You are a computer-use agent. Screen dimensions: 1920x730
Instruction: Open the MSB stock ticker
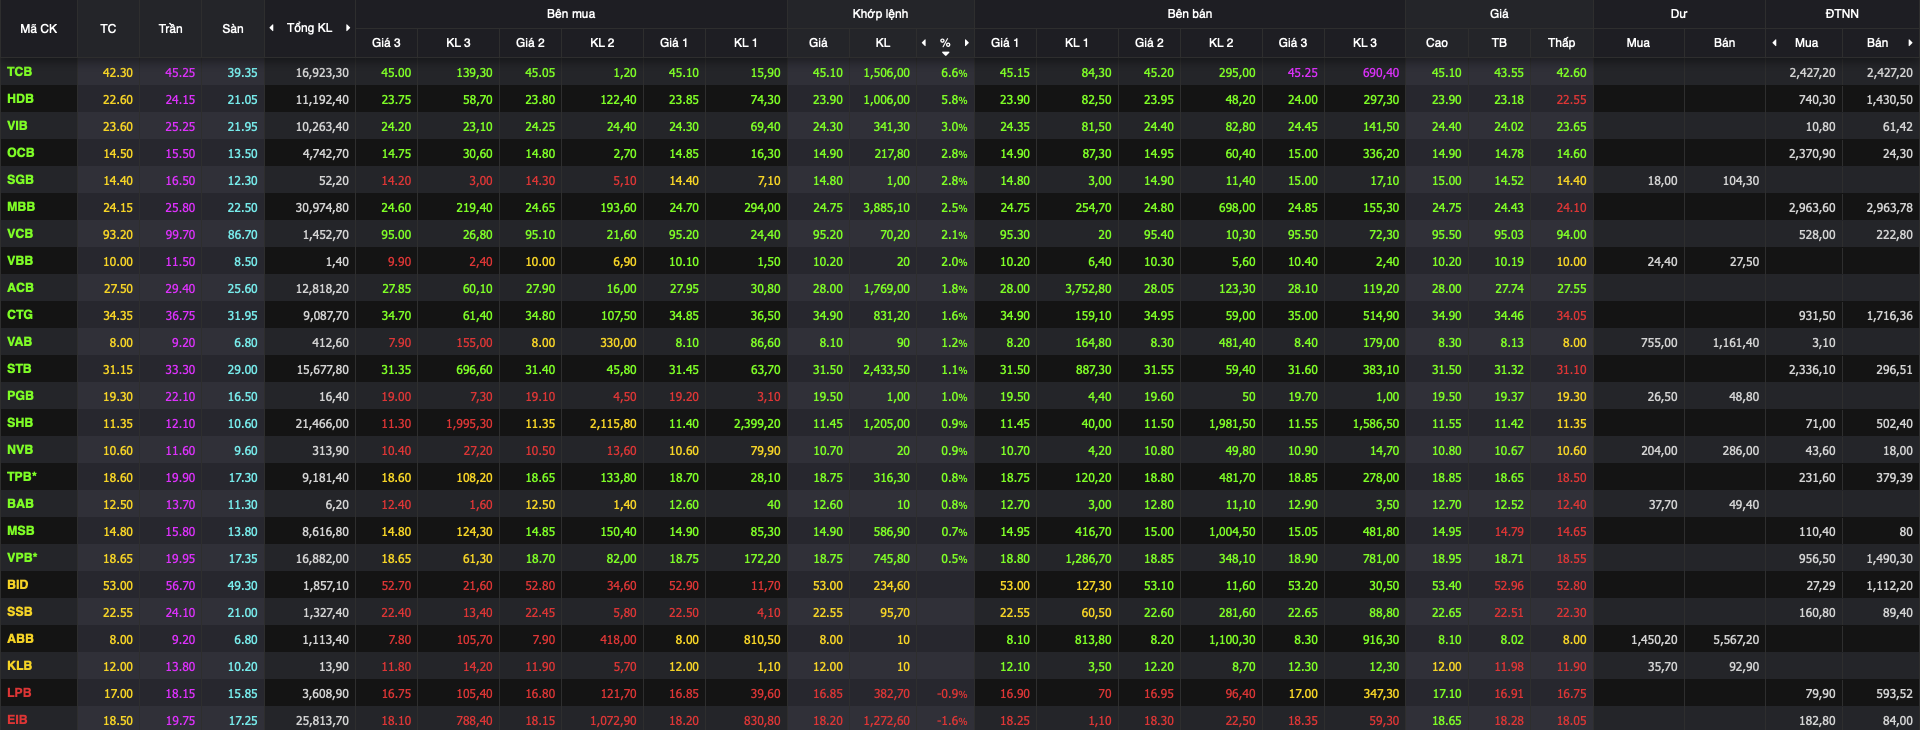coord(21,531)
